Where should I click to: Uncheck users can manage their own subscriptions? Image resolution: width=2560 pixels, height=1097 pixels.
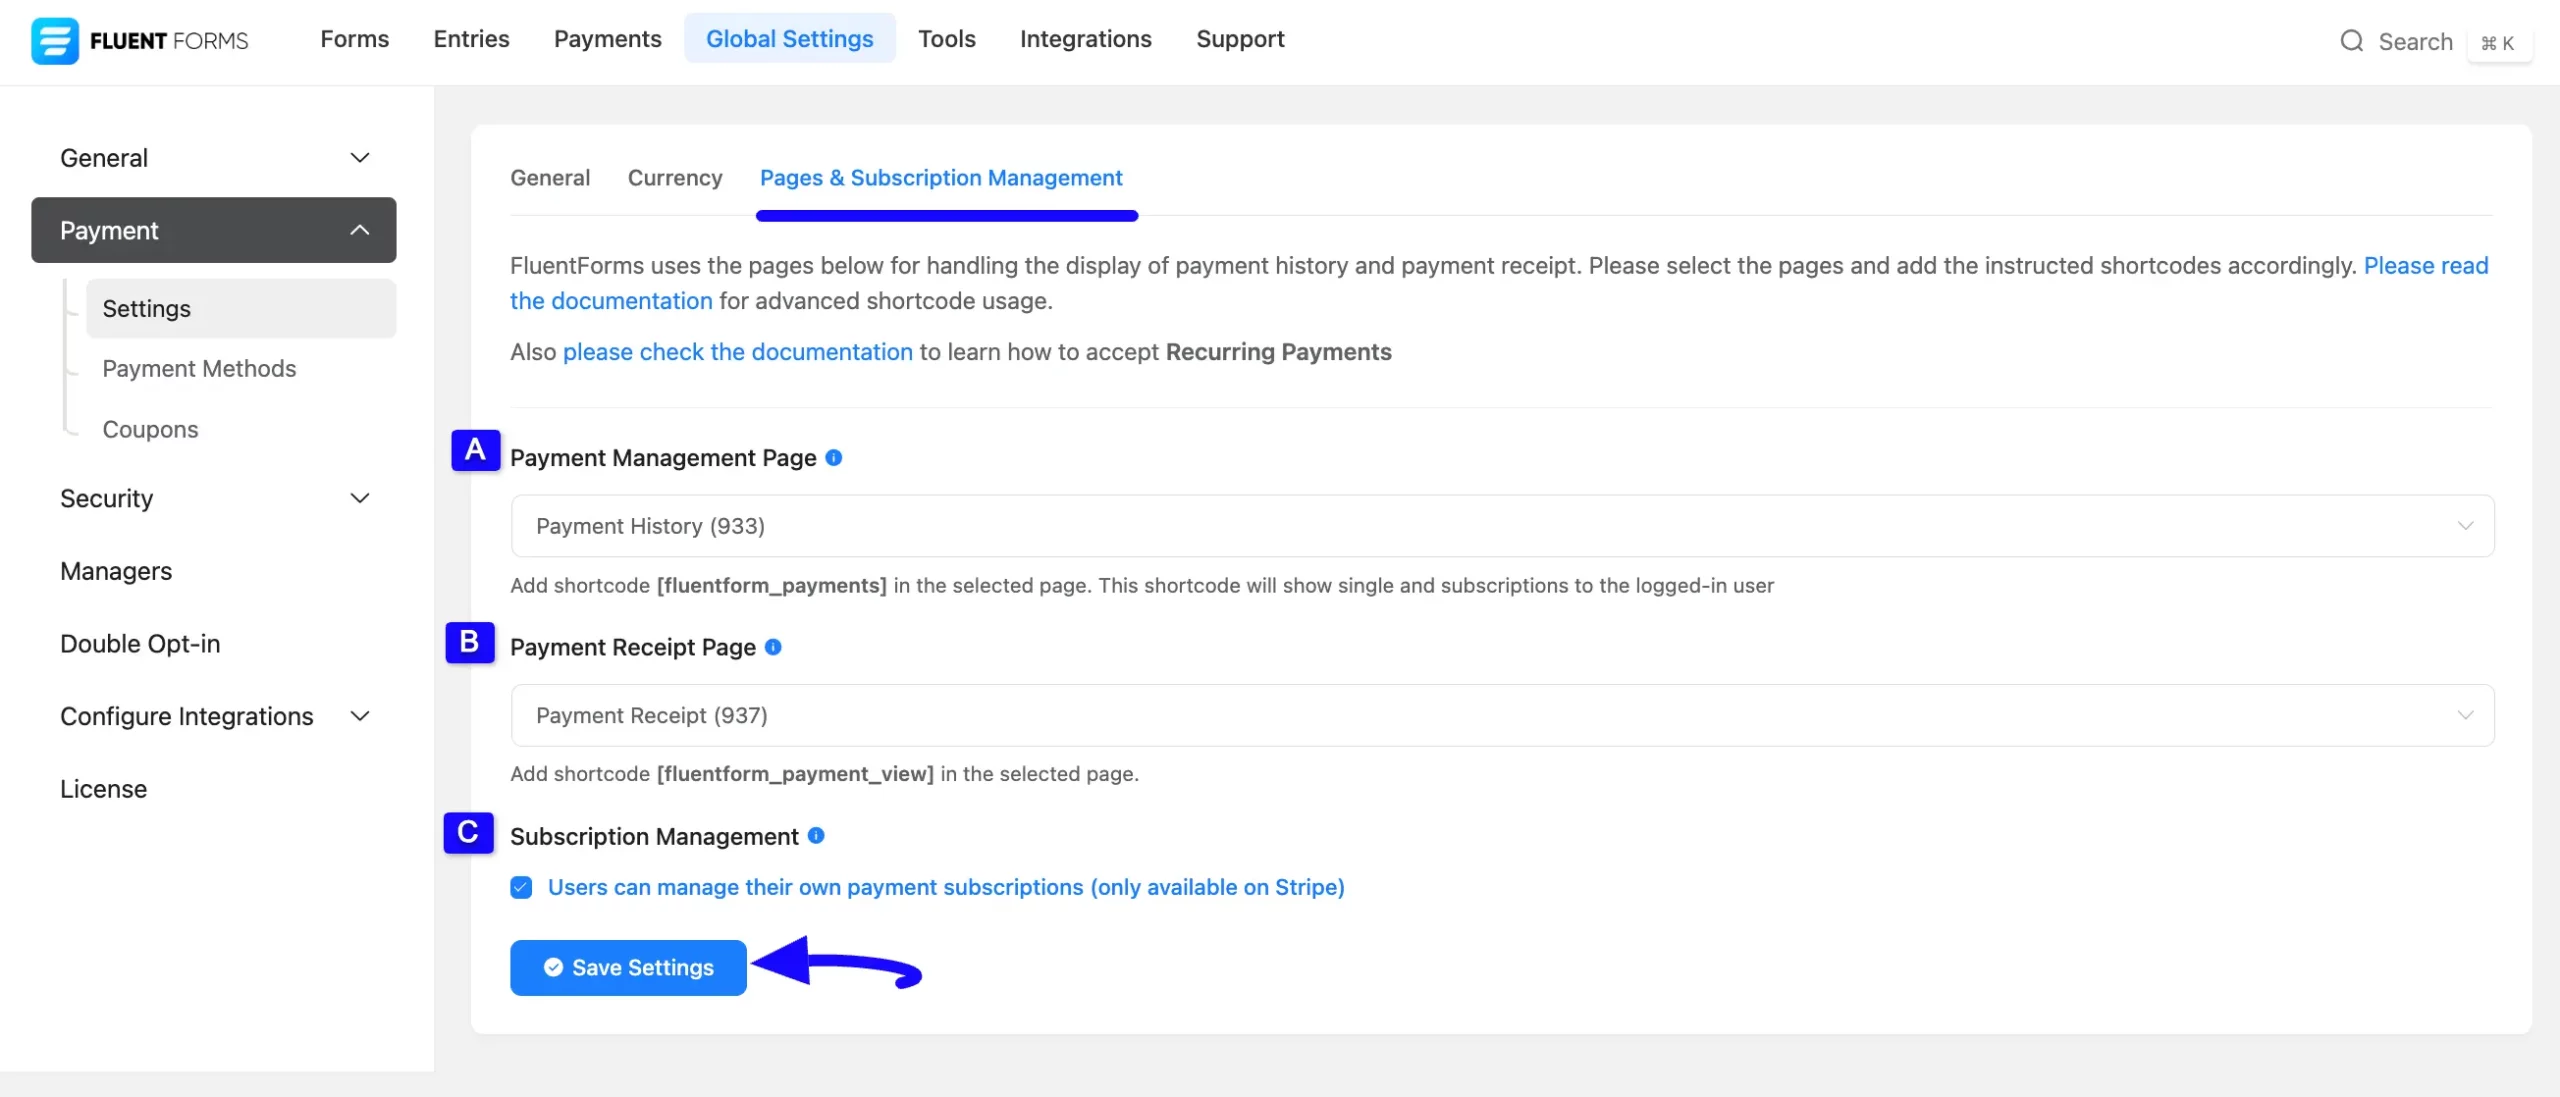point(520,887)
